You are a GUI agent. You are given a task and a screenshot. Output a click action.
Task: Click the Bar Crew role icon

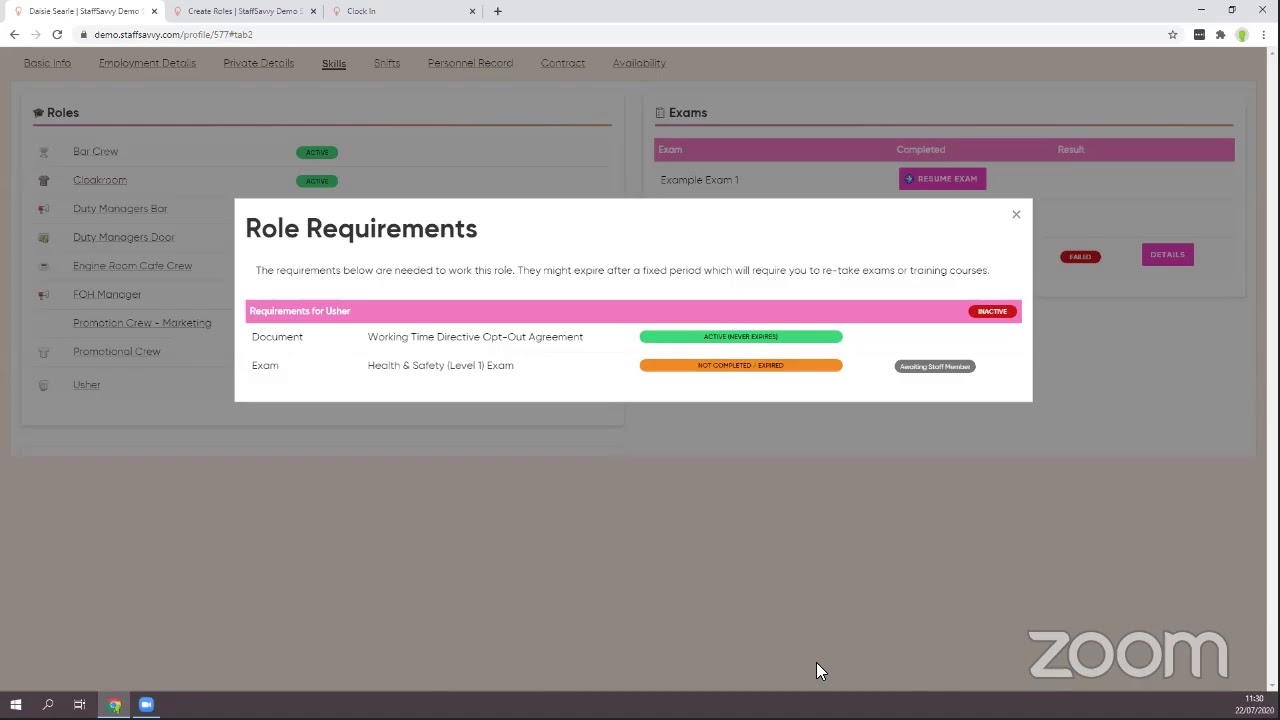click(x=43, y=152)
